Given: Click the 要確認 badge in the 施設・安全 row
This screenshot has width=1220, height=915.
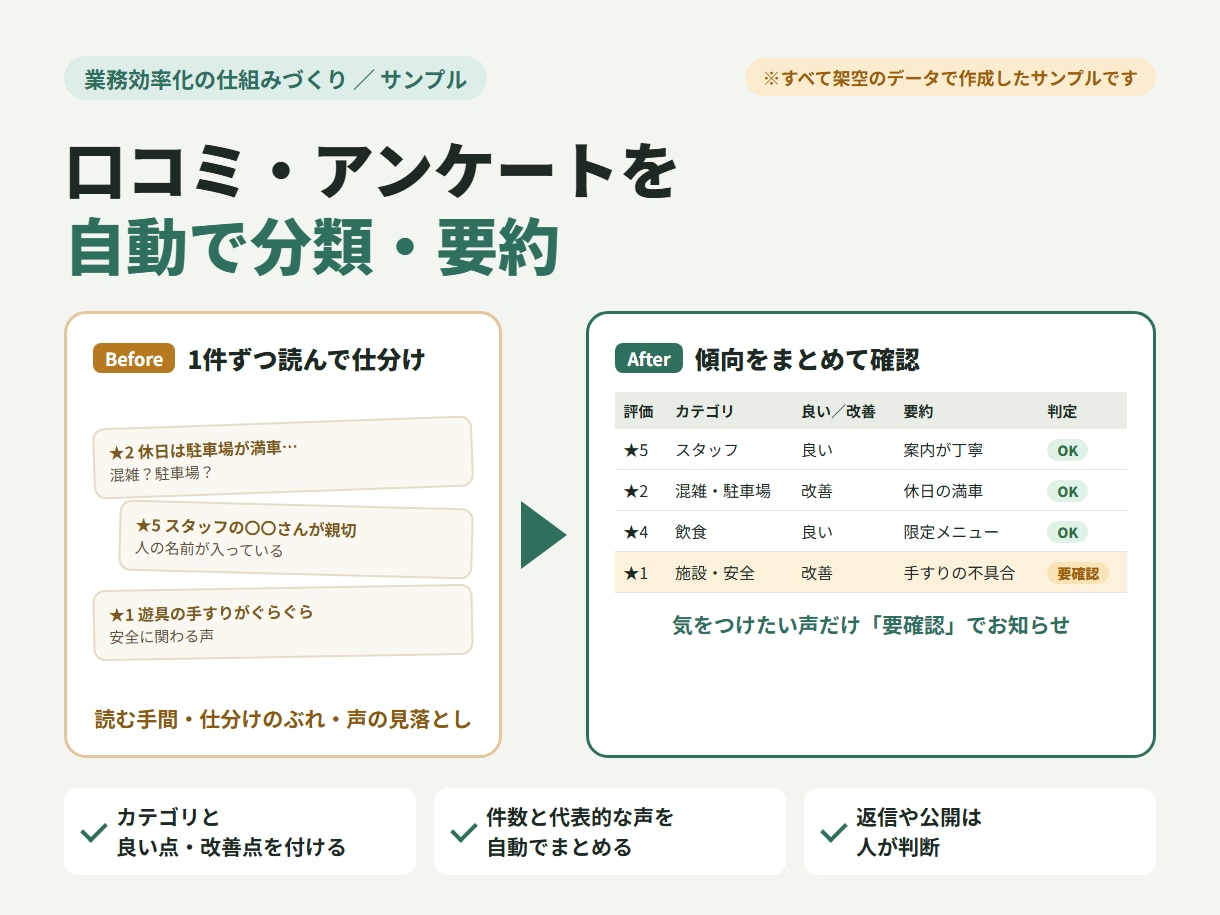Looking at the screenshot, I should pos(1078,573).
